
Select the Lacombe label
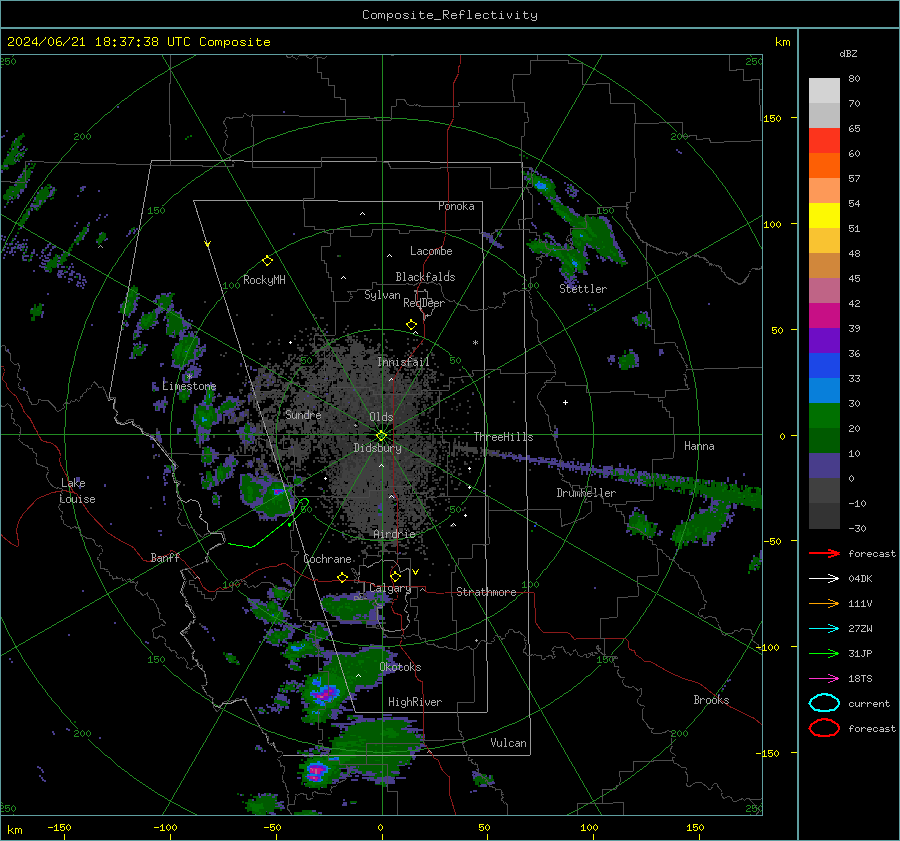[x=431, y=251]
